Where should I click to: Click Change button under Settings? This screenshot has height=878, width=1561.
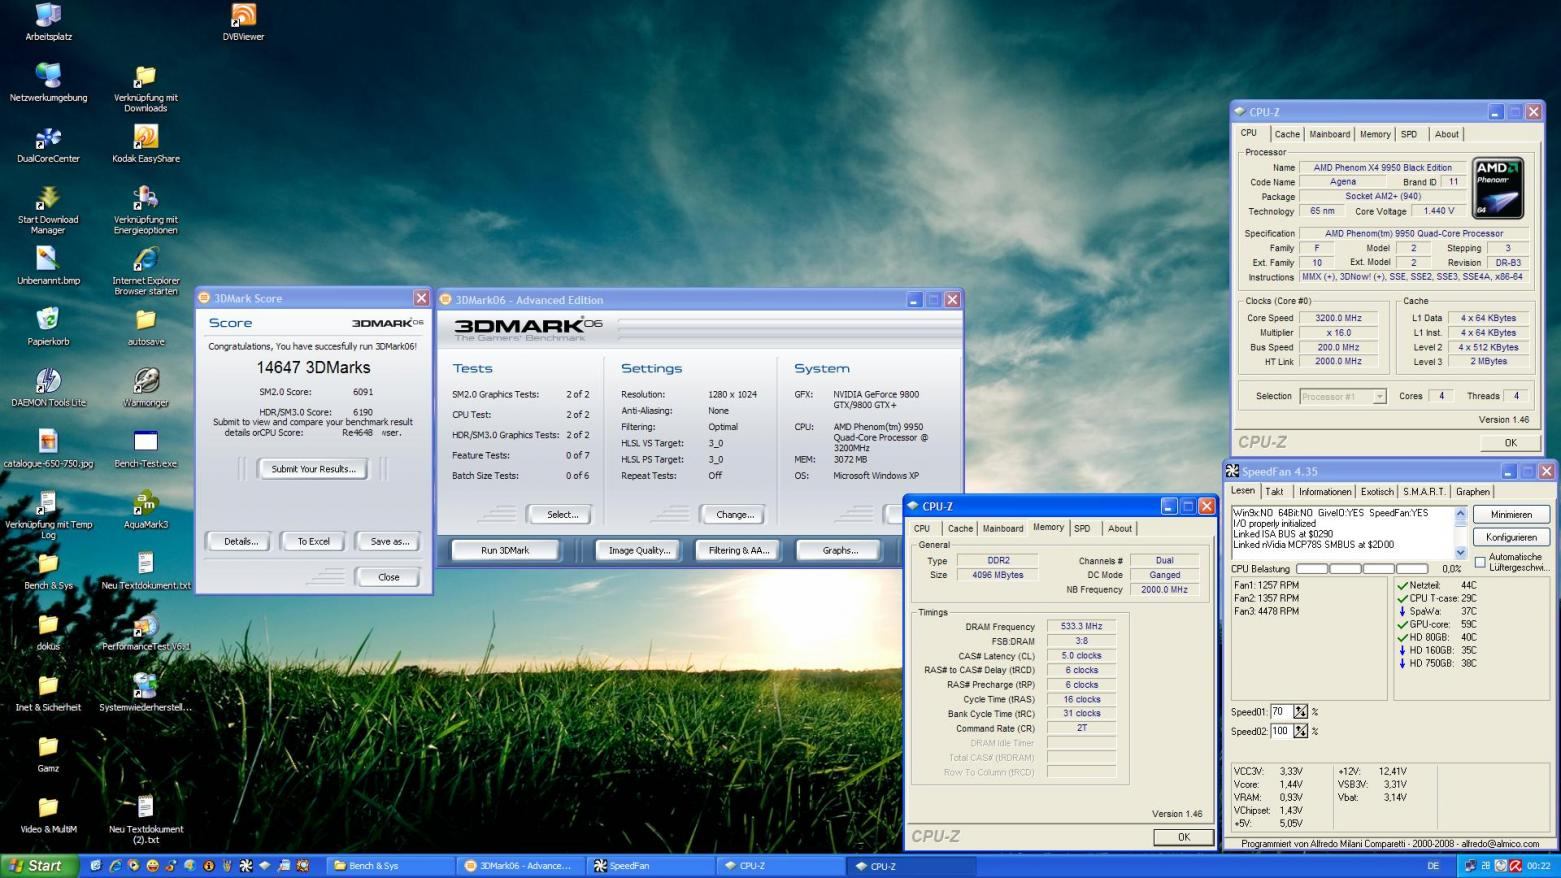(735, 514)
